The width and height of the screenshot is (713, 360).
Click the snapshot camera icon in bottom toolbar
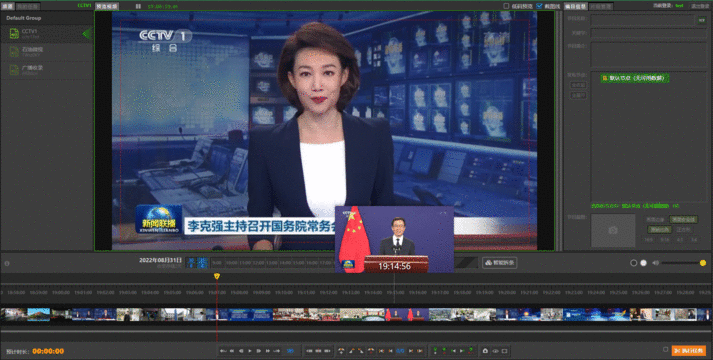point(485,351)
